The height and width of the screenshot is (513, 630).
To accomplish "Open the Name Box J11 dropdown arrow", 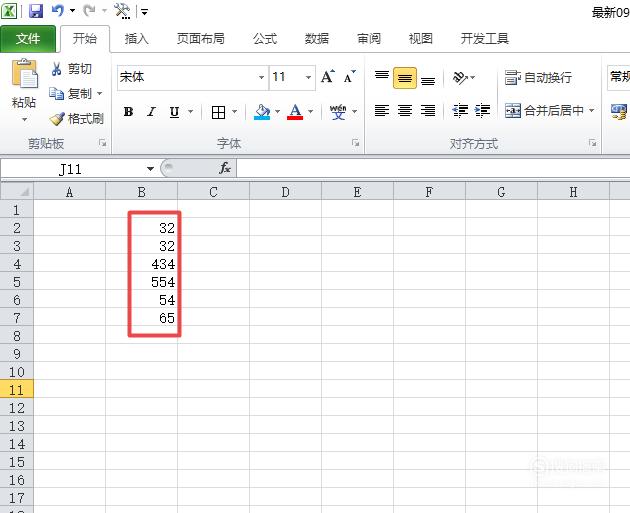I will 150,169.
